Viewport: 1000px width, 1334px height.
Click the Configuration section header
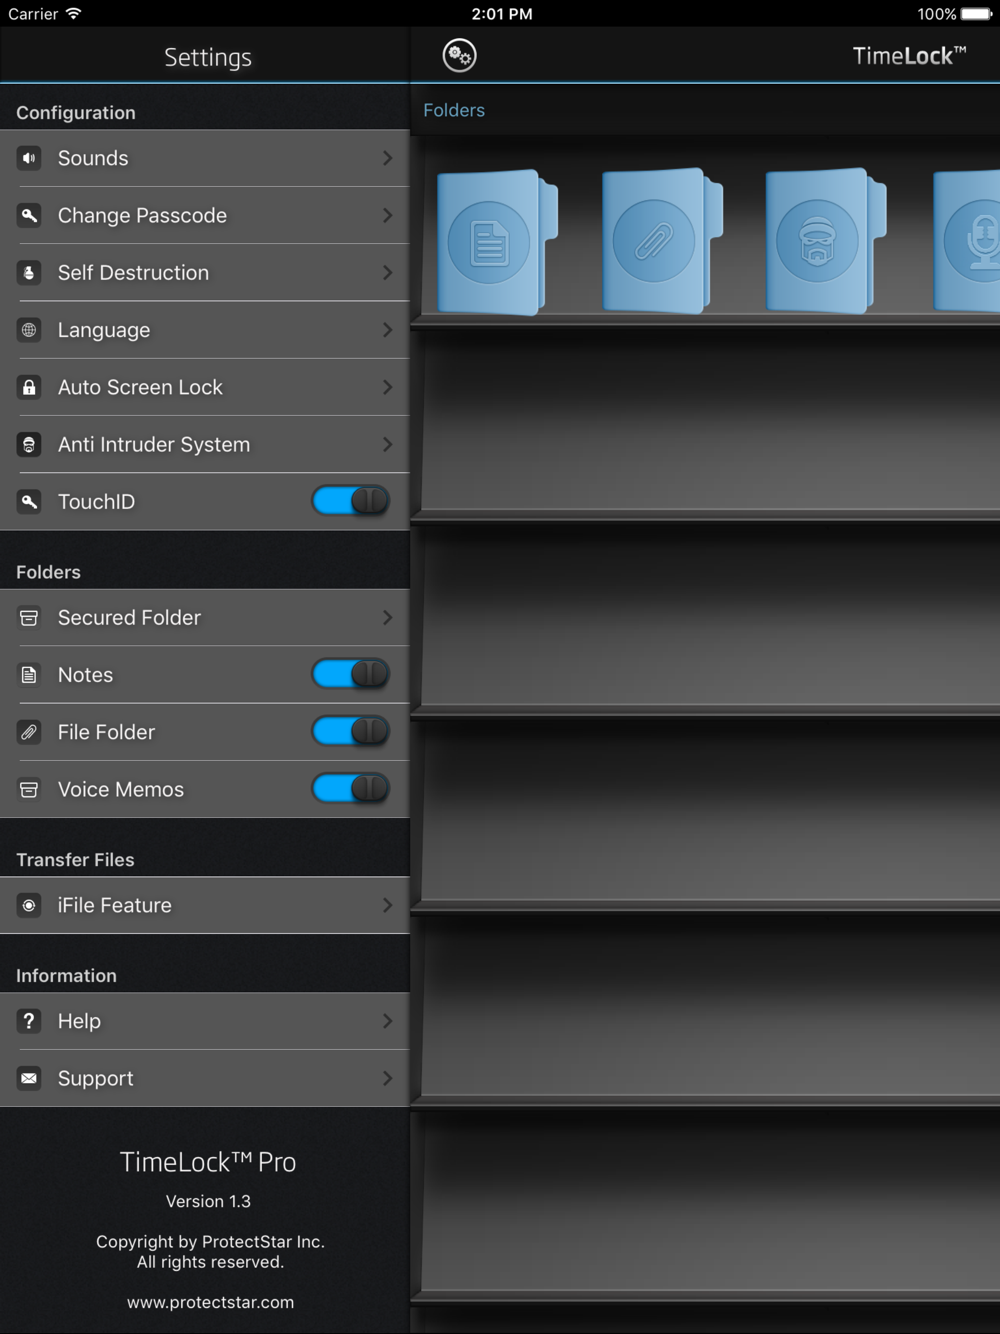pos(76,113)
